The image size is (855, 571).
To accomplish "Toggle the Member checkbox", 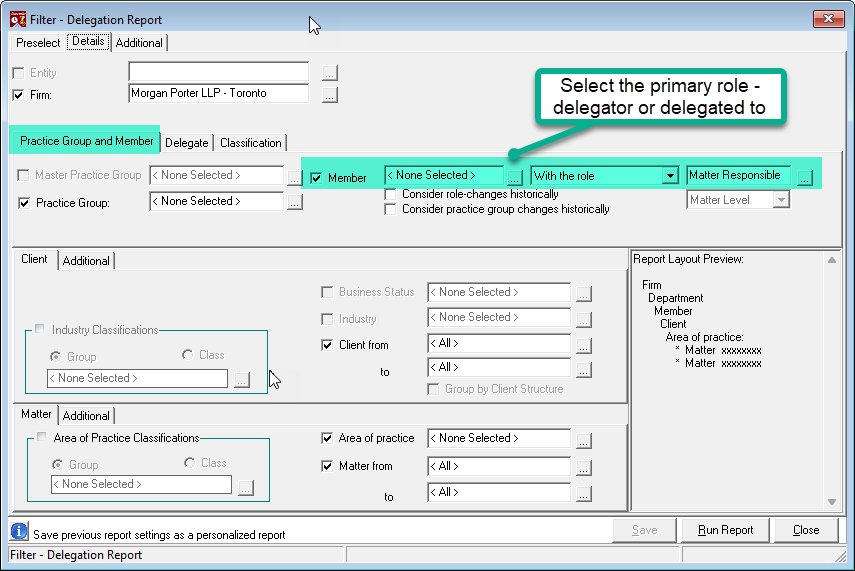I will point(316,178).
